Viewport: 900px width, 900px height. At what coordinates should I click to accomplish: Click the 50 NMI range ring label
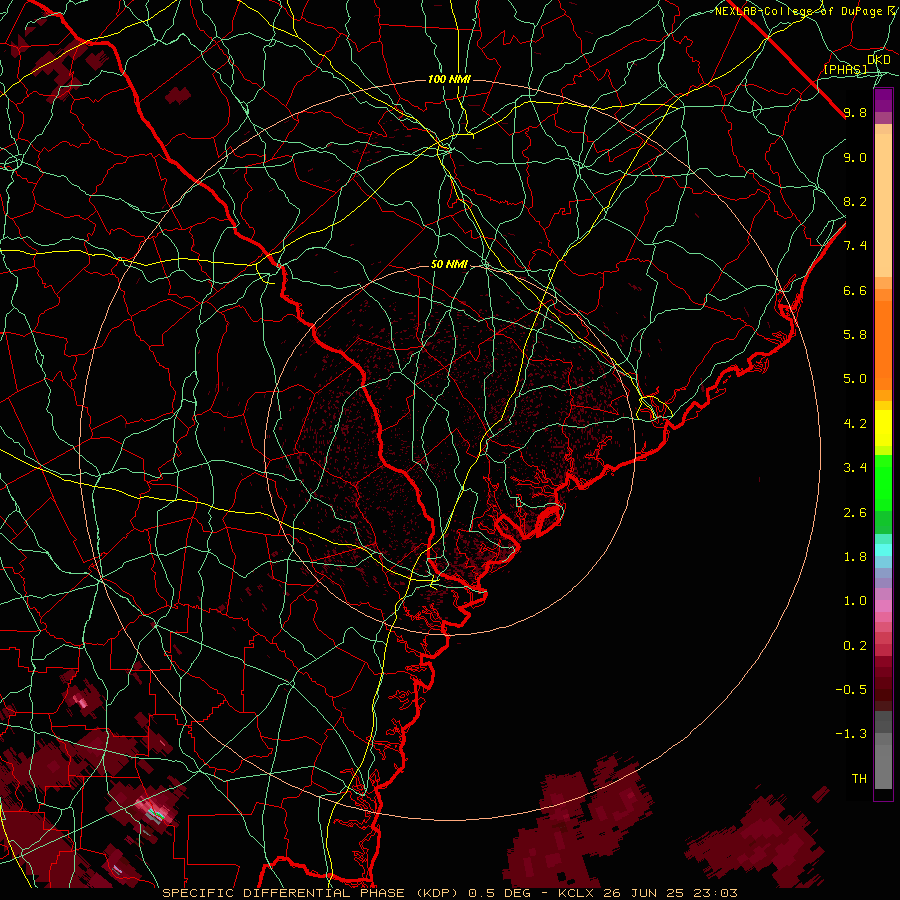449,265
